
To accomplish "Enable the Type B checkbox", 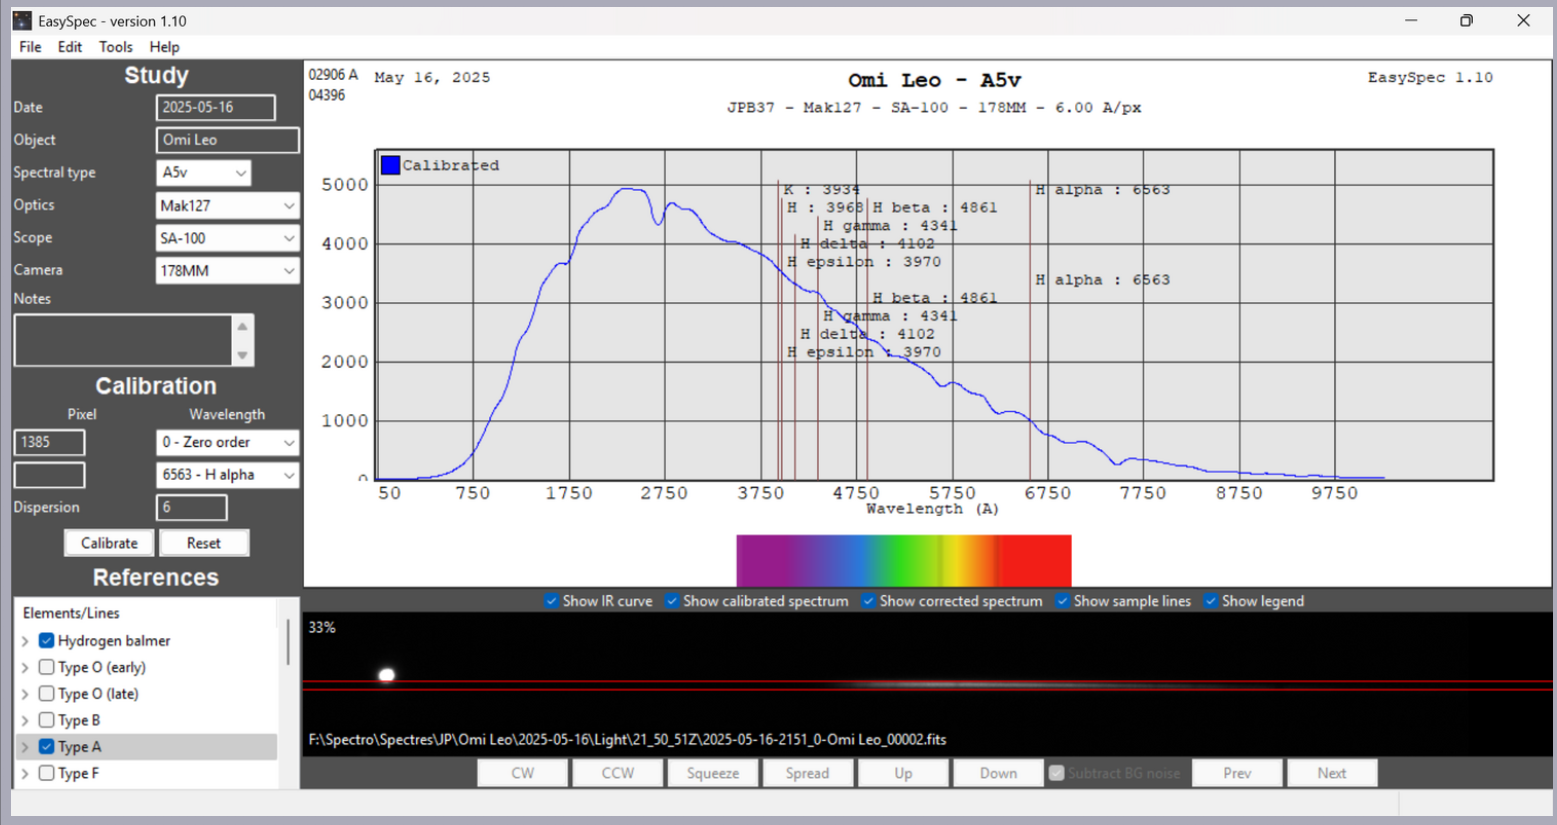I will pyautogui.click(x=46, y=720).
